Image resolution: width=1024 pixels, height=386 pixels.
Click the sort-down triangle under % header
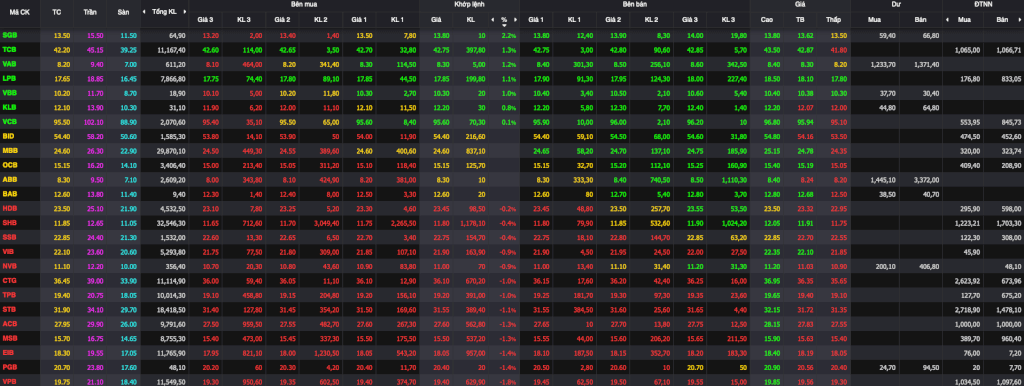[x=504, y=25]
